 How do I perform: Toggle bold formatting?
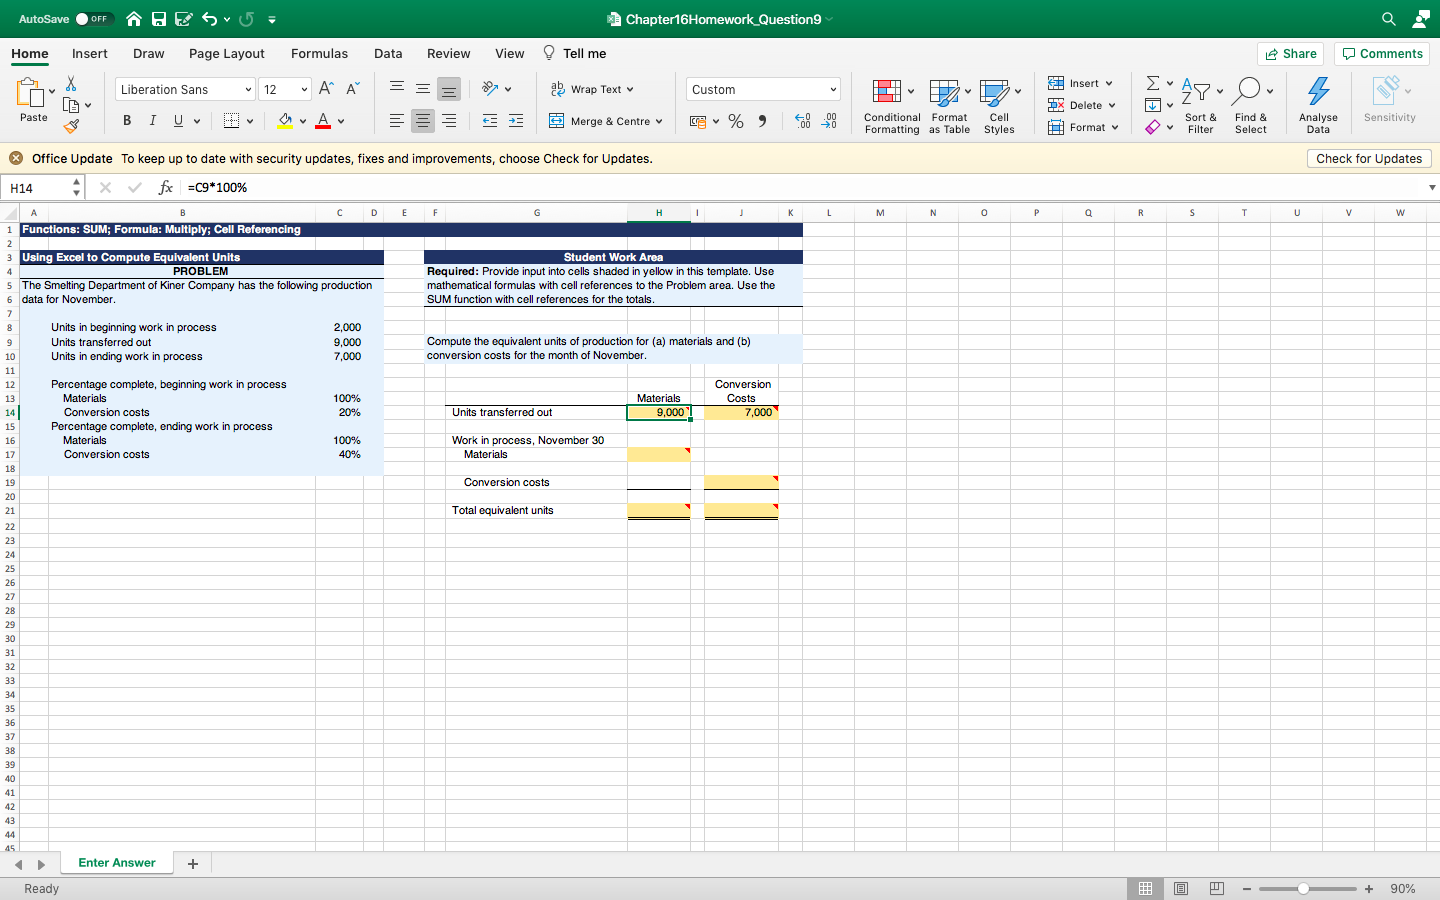click(x=126, y=120)
